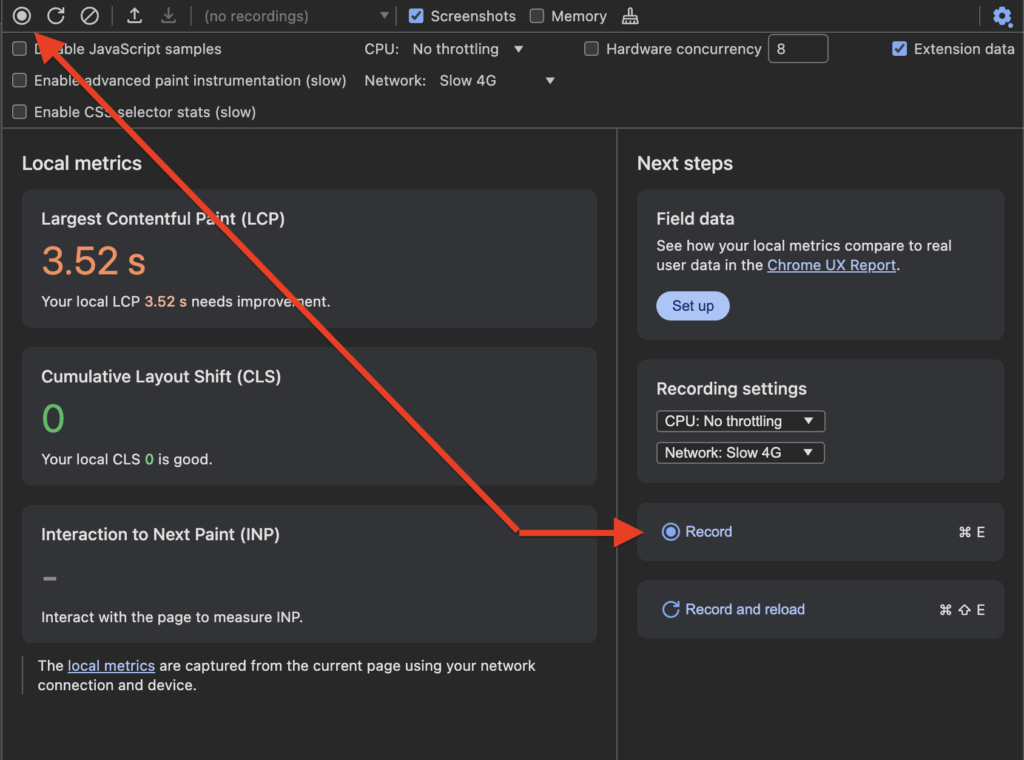
Task: Click the Set up button under Field data
Action: pos(693,306)
